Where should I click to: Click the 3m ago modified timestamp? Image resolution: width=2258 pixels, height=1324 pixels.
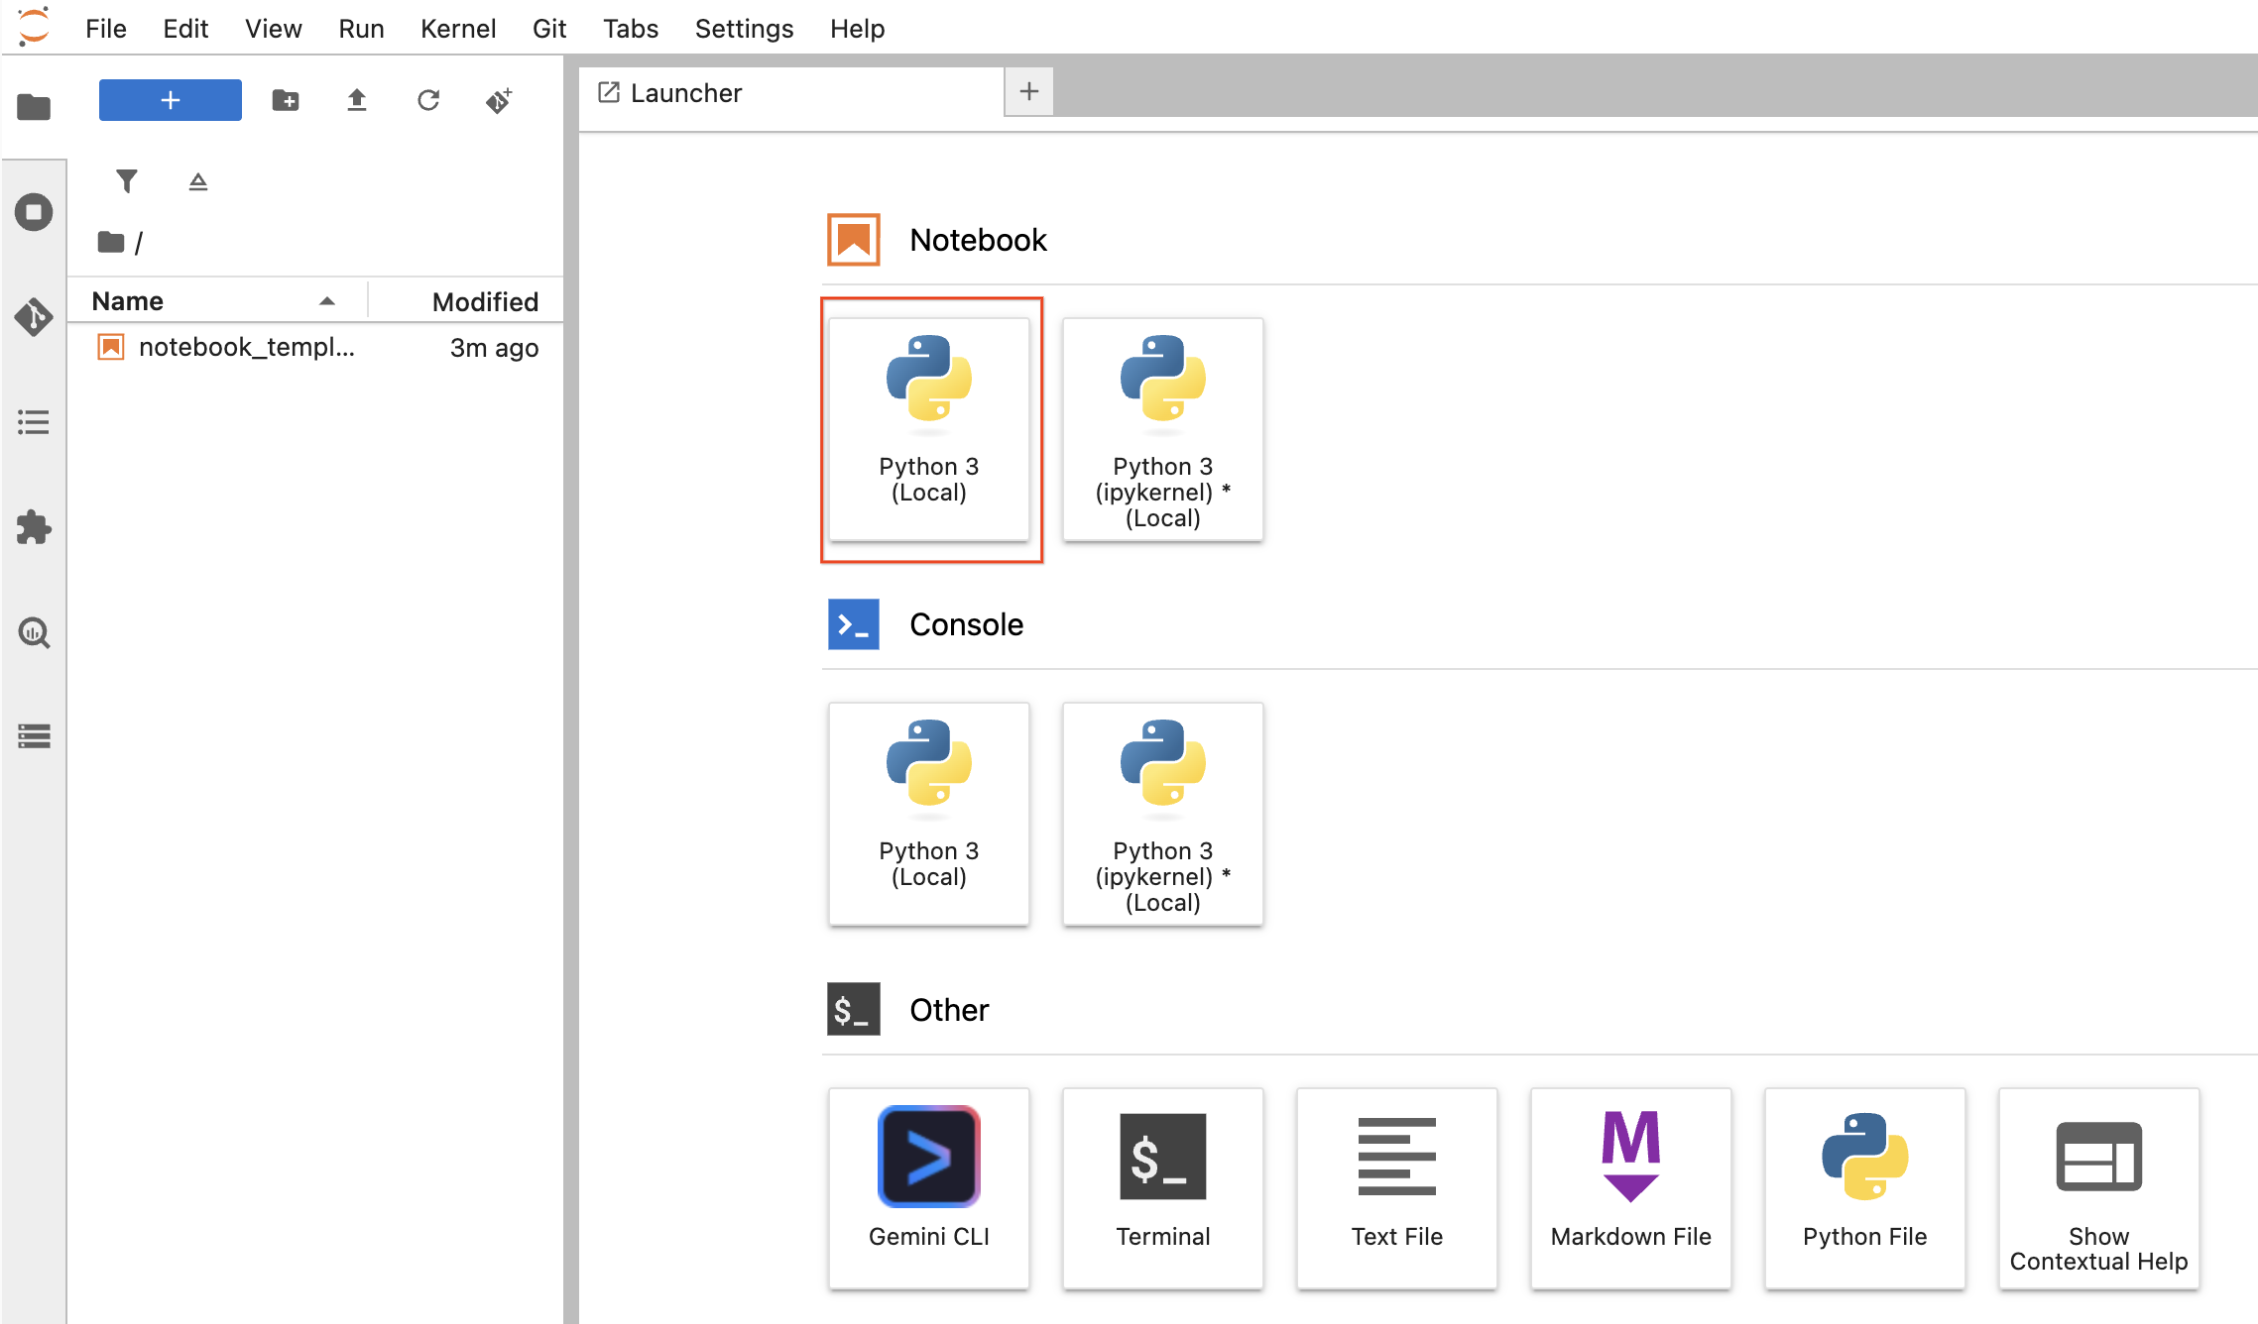[x=494, y=348]
